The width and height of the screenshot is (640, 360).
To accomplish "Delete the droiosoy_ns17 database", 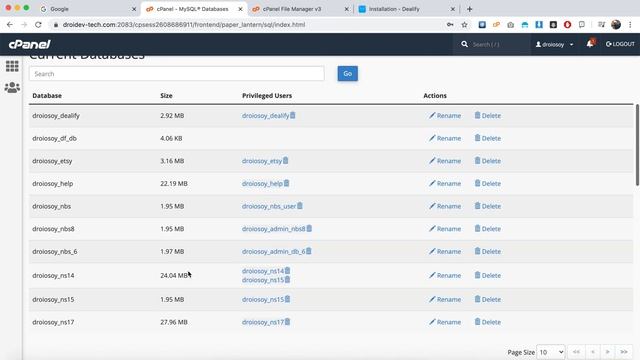I will pos(487,322).
